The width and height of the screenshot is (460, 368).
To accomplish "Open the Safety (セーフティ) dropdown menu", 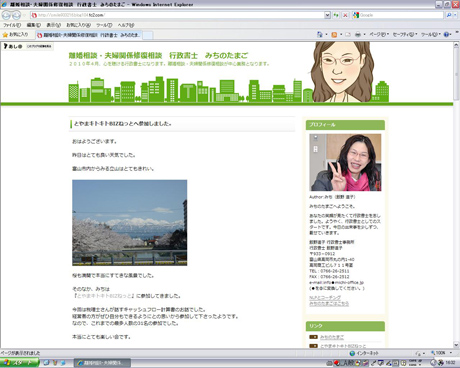I will click(x=405, y=34).
